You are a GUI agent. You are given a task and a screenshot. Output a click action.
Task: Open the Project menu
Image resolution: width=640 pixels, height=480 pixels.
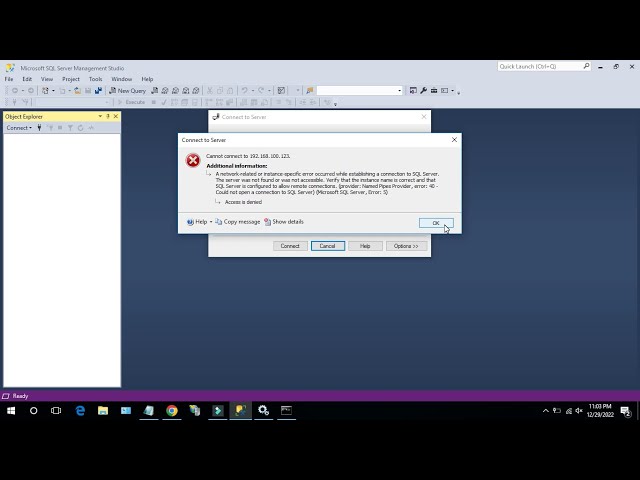tap(71, 79)
